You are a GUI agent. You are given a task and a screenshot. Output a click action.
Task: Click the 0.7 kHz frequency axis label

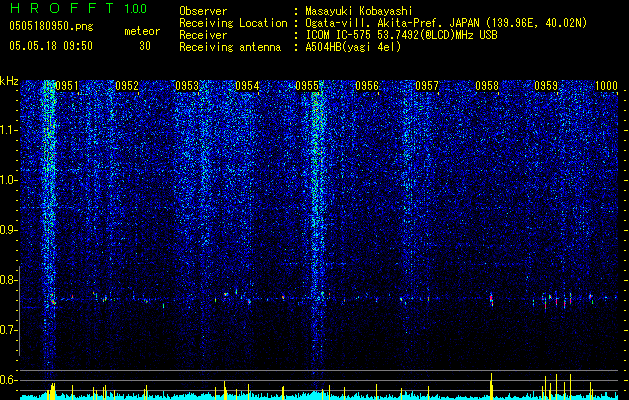click(9, 330)
